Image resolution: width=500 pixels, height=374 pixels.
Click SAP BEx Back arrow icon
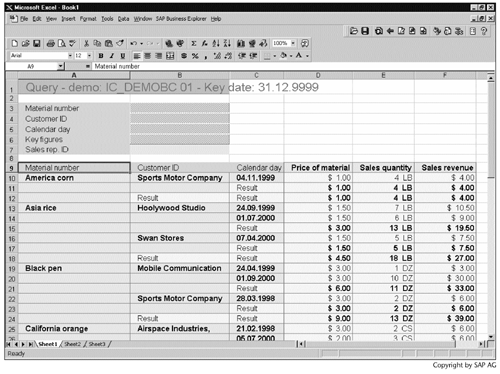(390, 31)
